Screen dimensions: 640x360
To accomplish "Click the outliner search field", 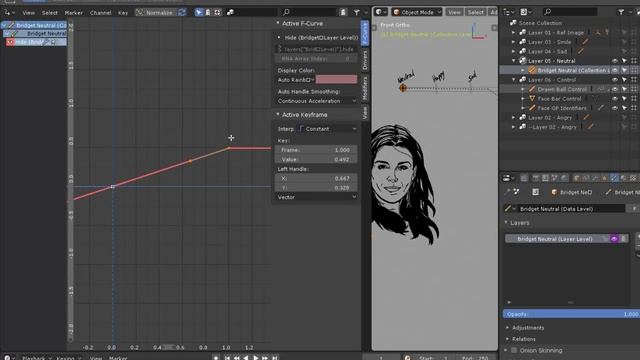I will click(570, 12).
